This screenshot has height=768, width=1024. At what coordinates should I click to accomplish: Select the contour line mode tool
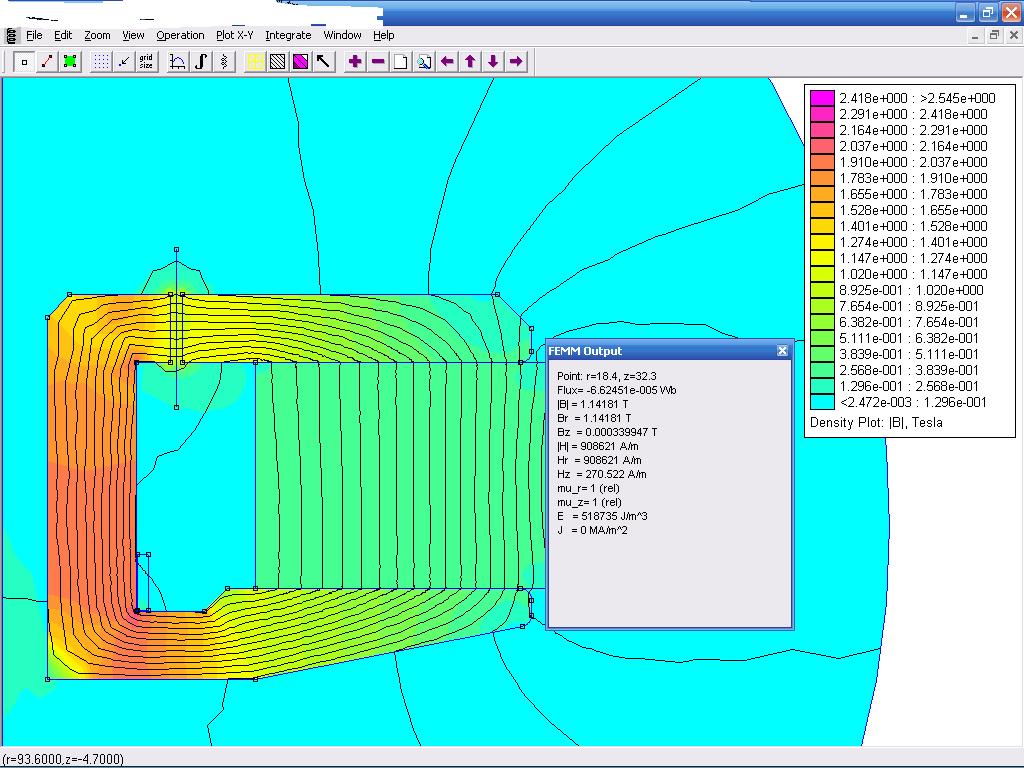(x=47, y=62)
